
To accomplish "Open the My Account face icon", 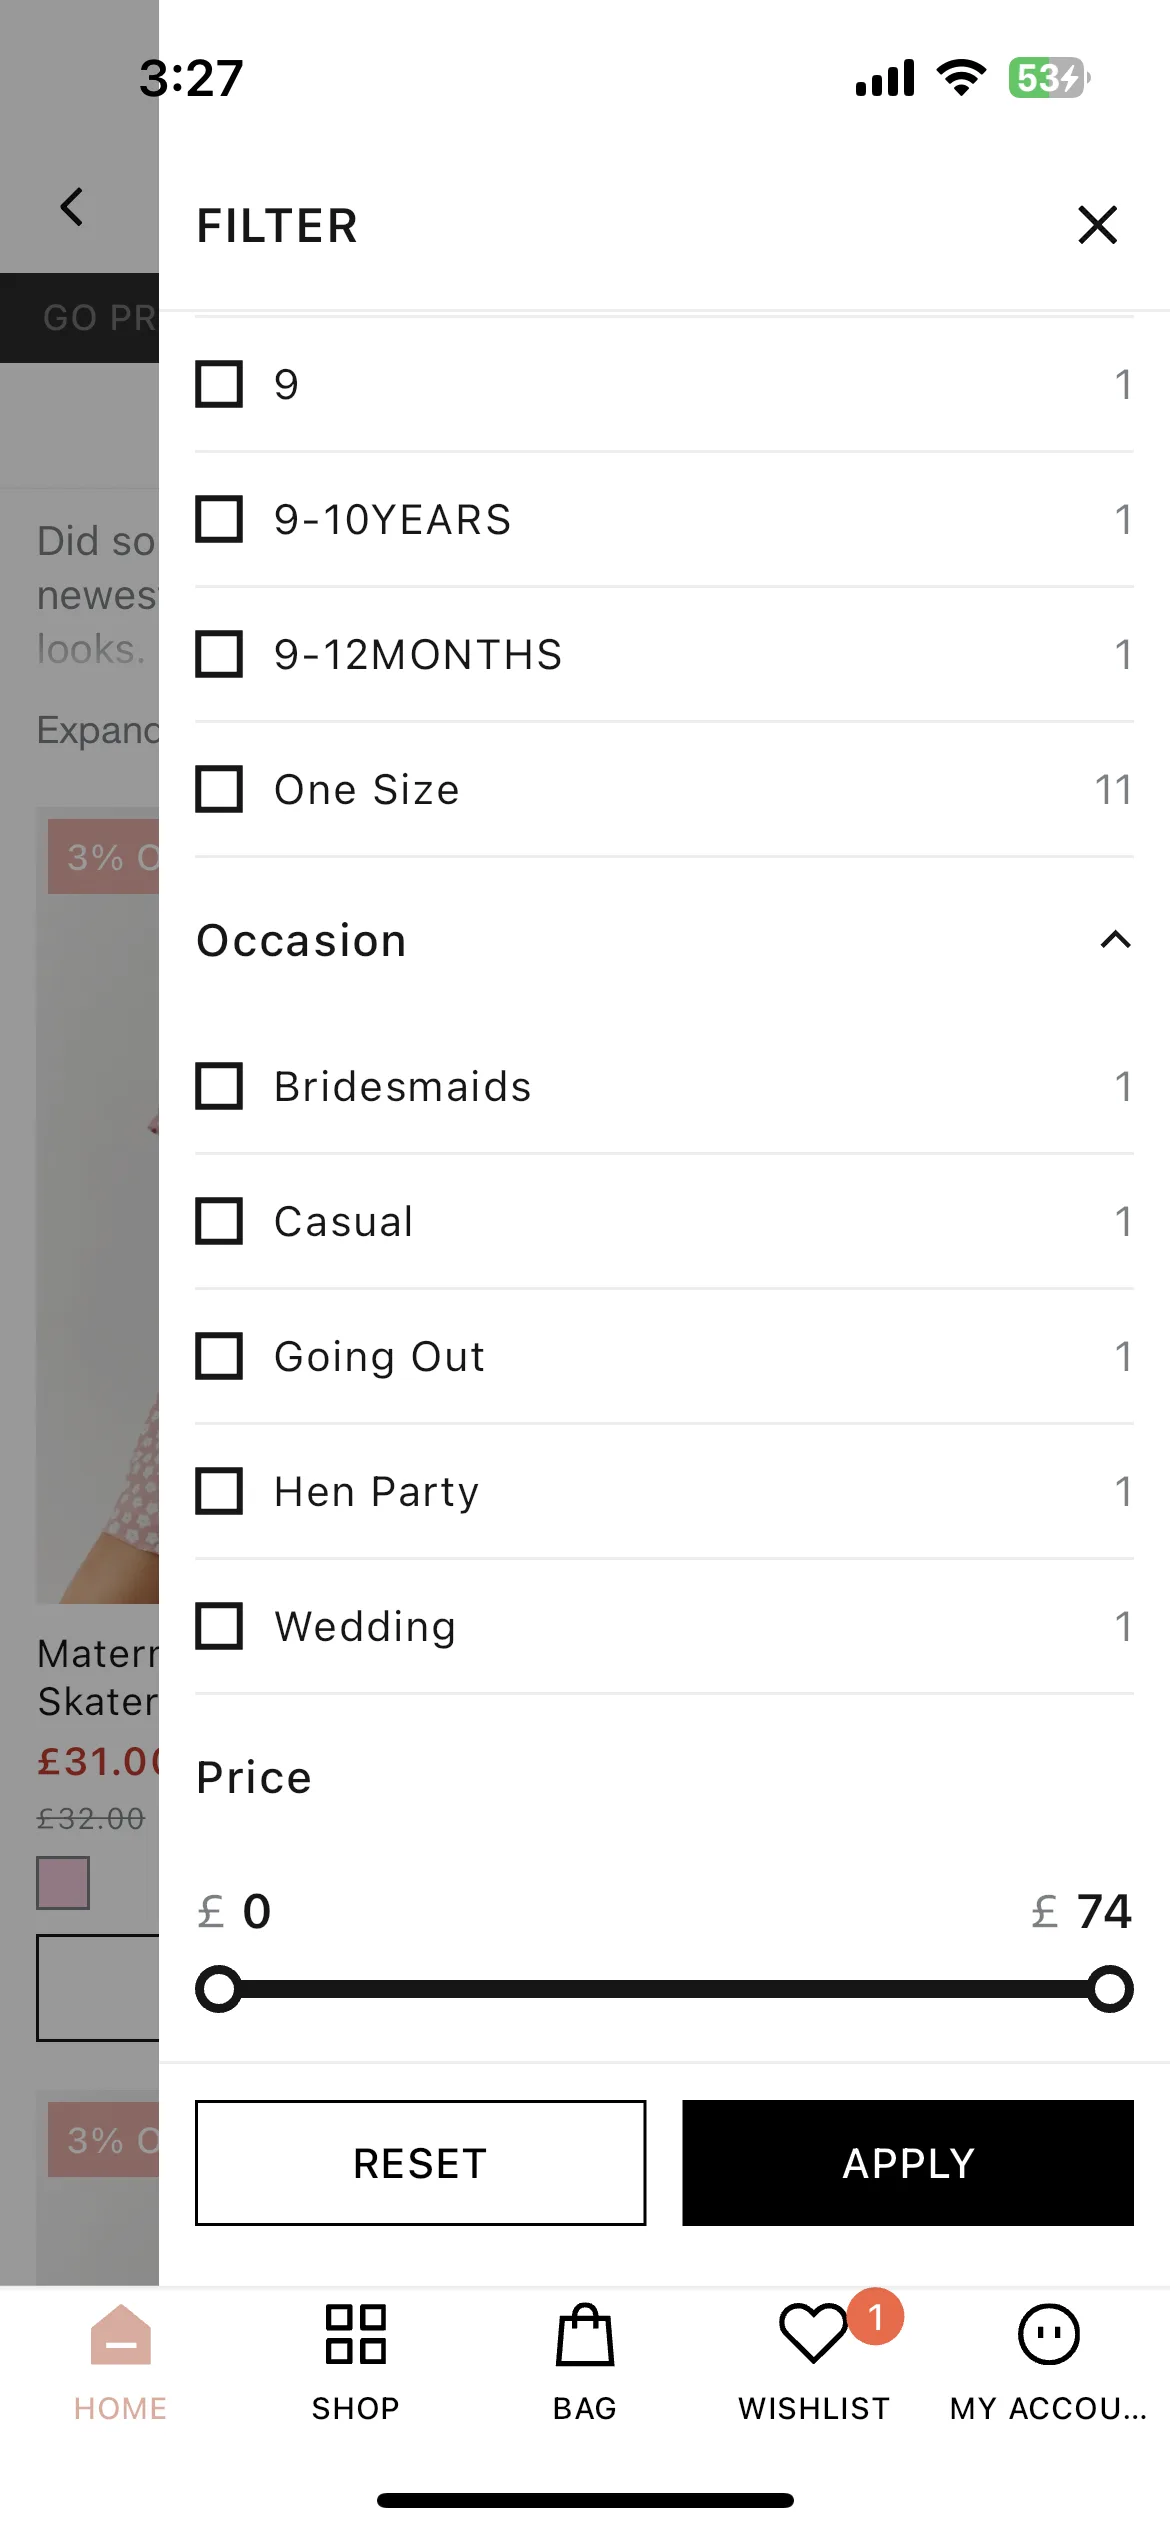I will click(x=1048, y=2334).
